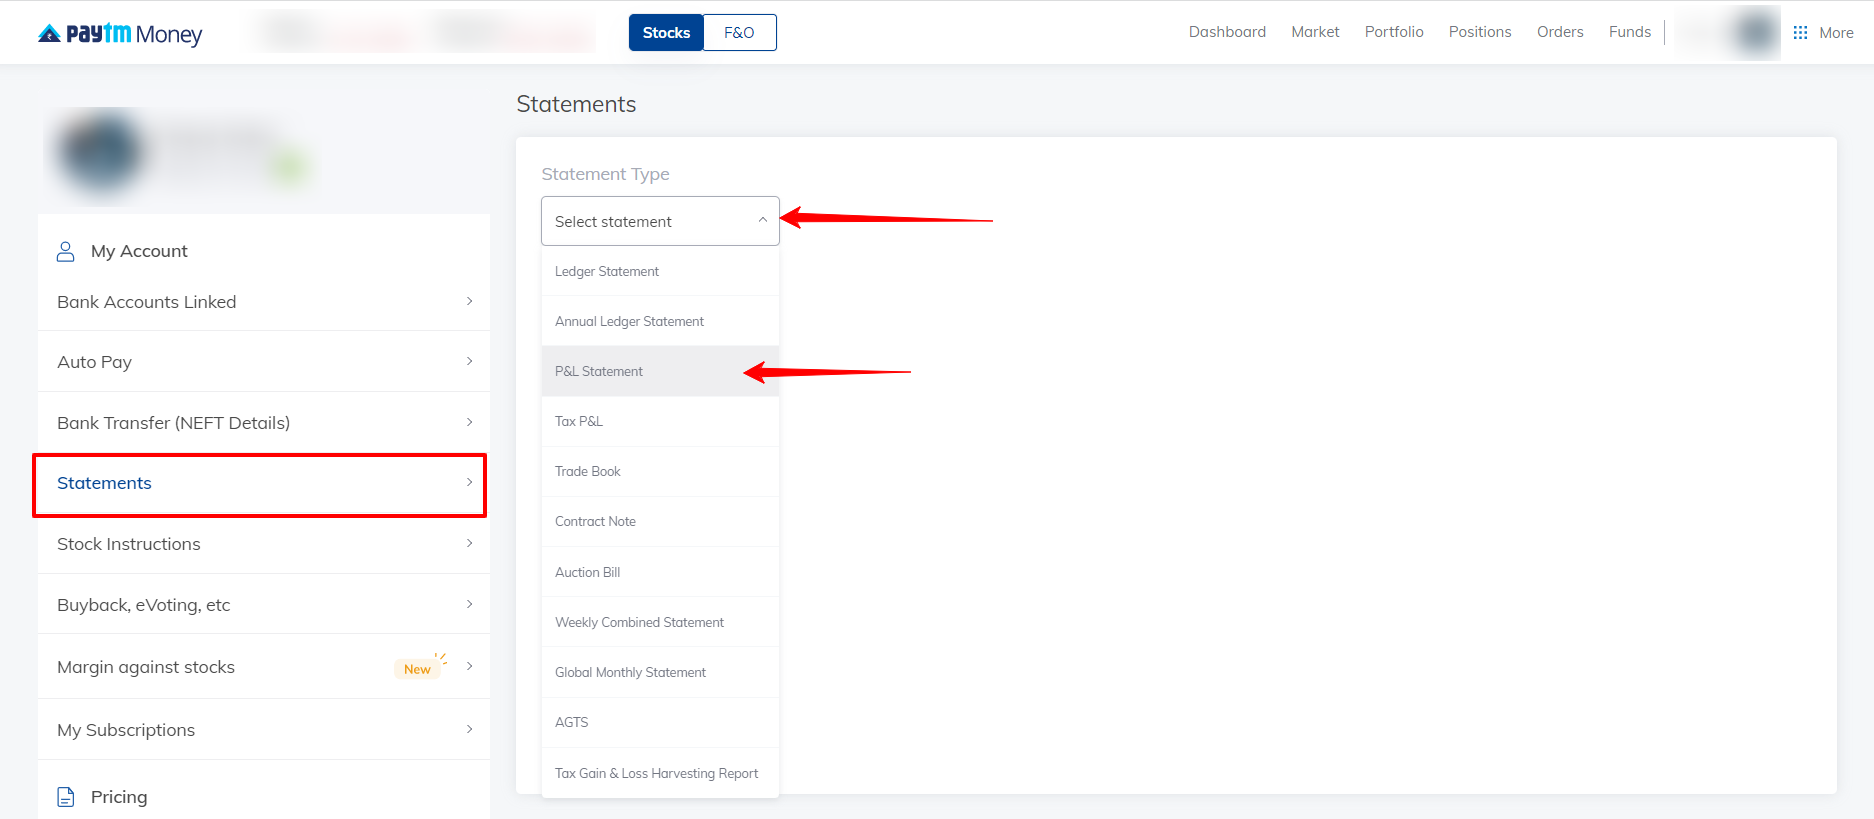Click the My Account person icon
Screen dimensions: 1874x819
coord(66,251)
